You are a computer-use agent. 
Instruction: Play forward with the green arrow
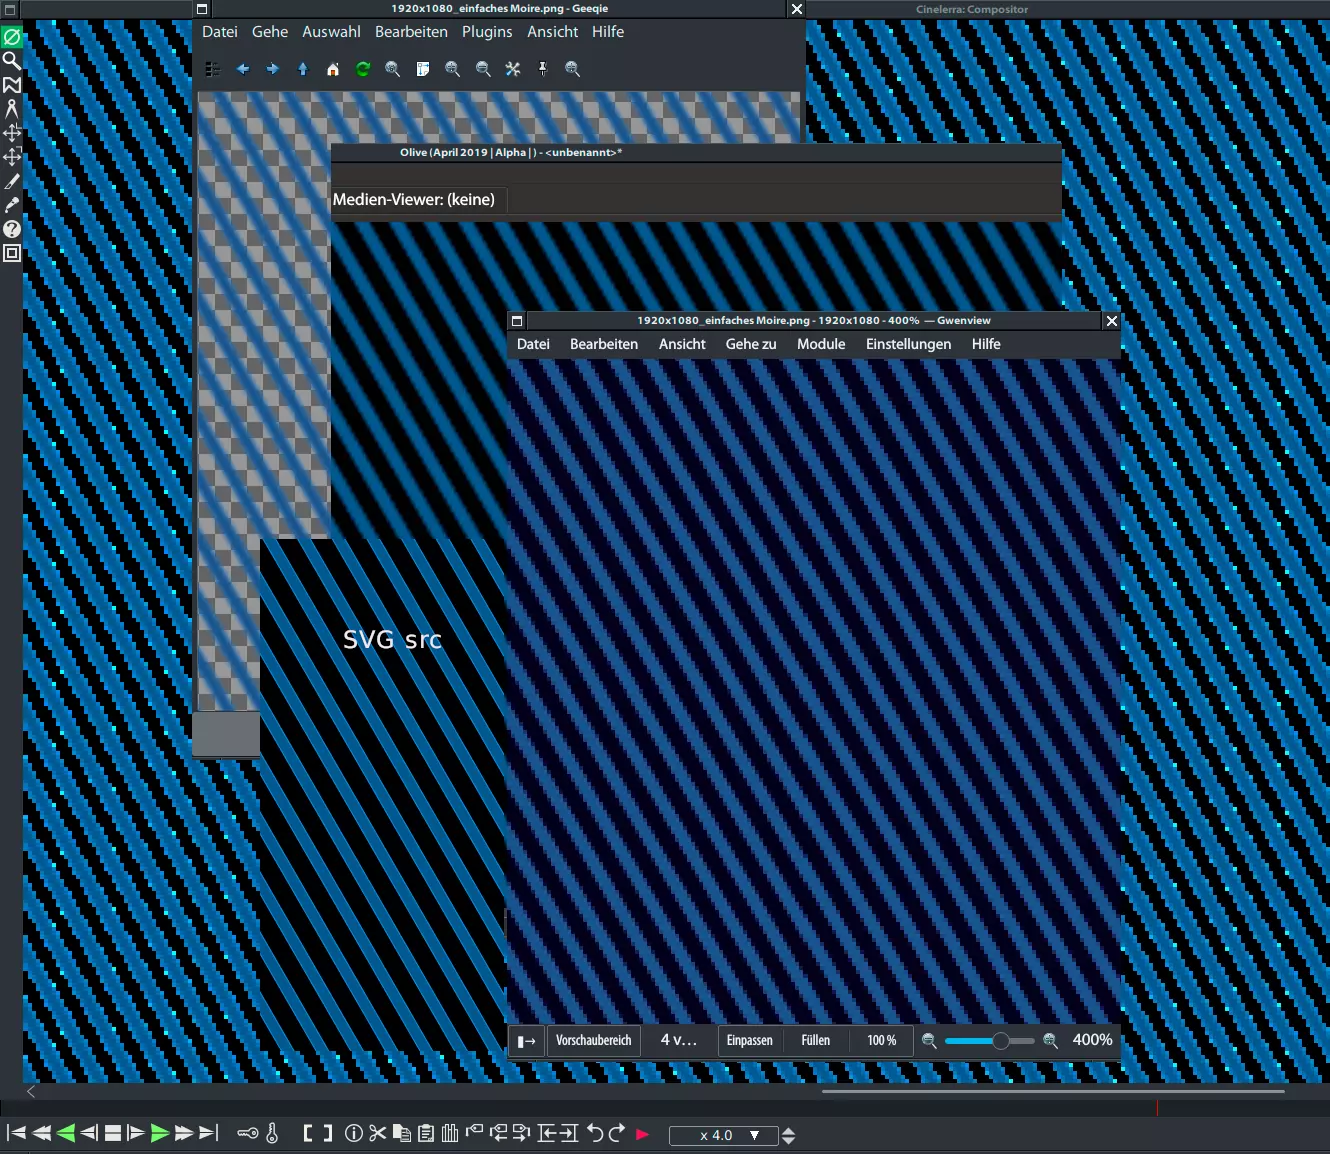pos(160,1133)
